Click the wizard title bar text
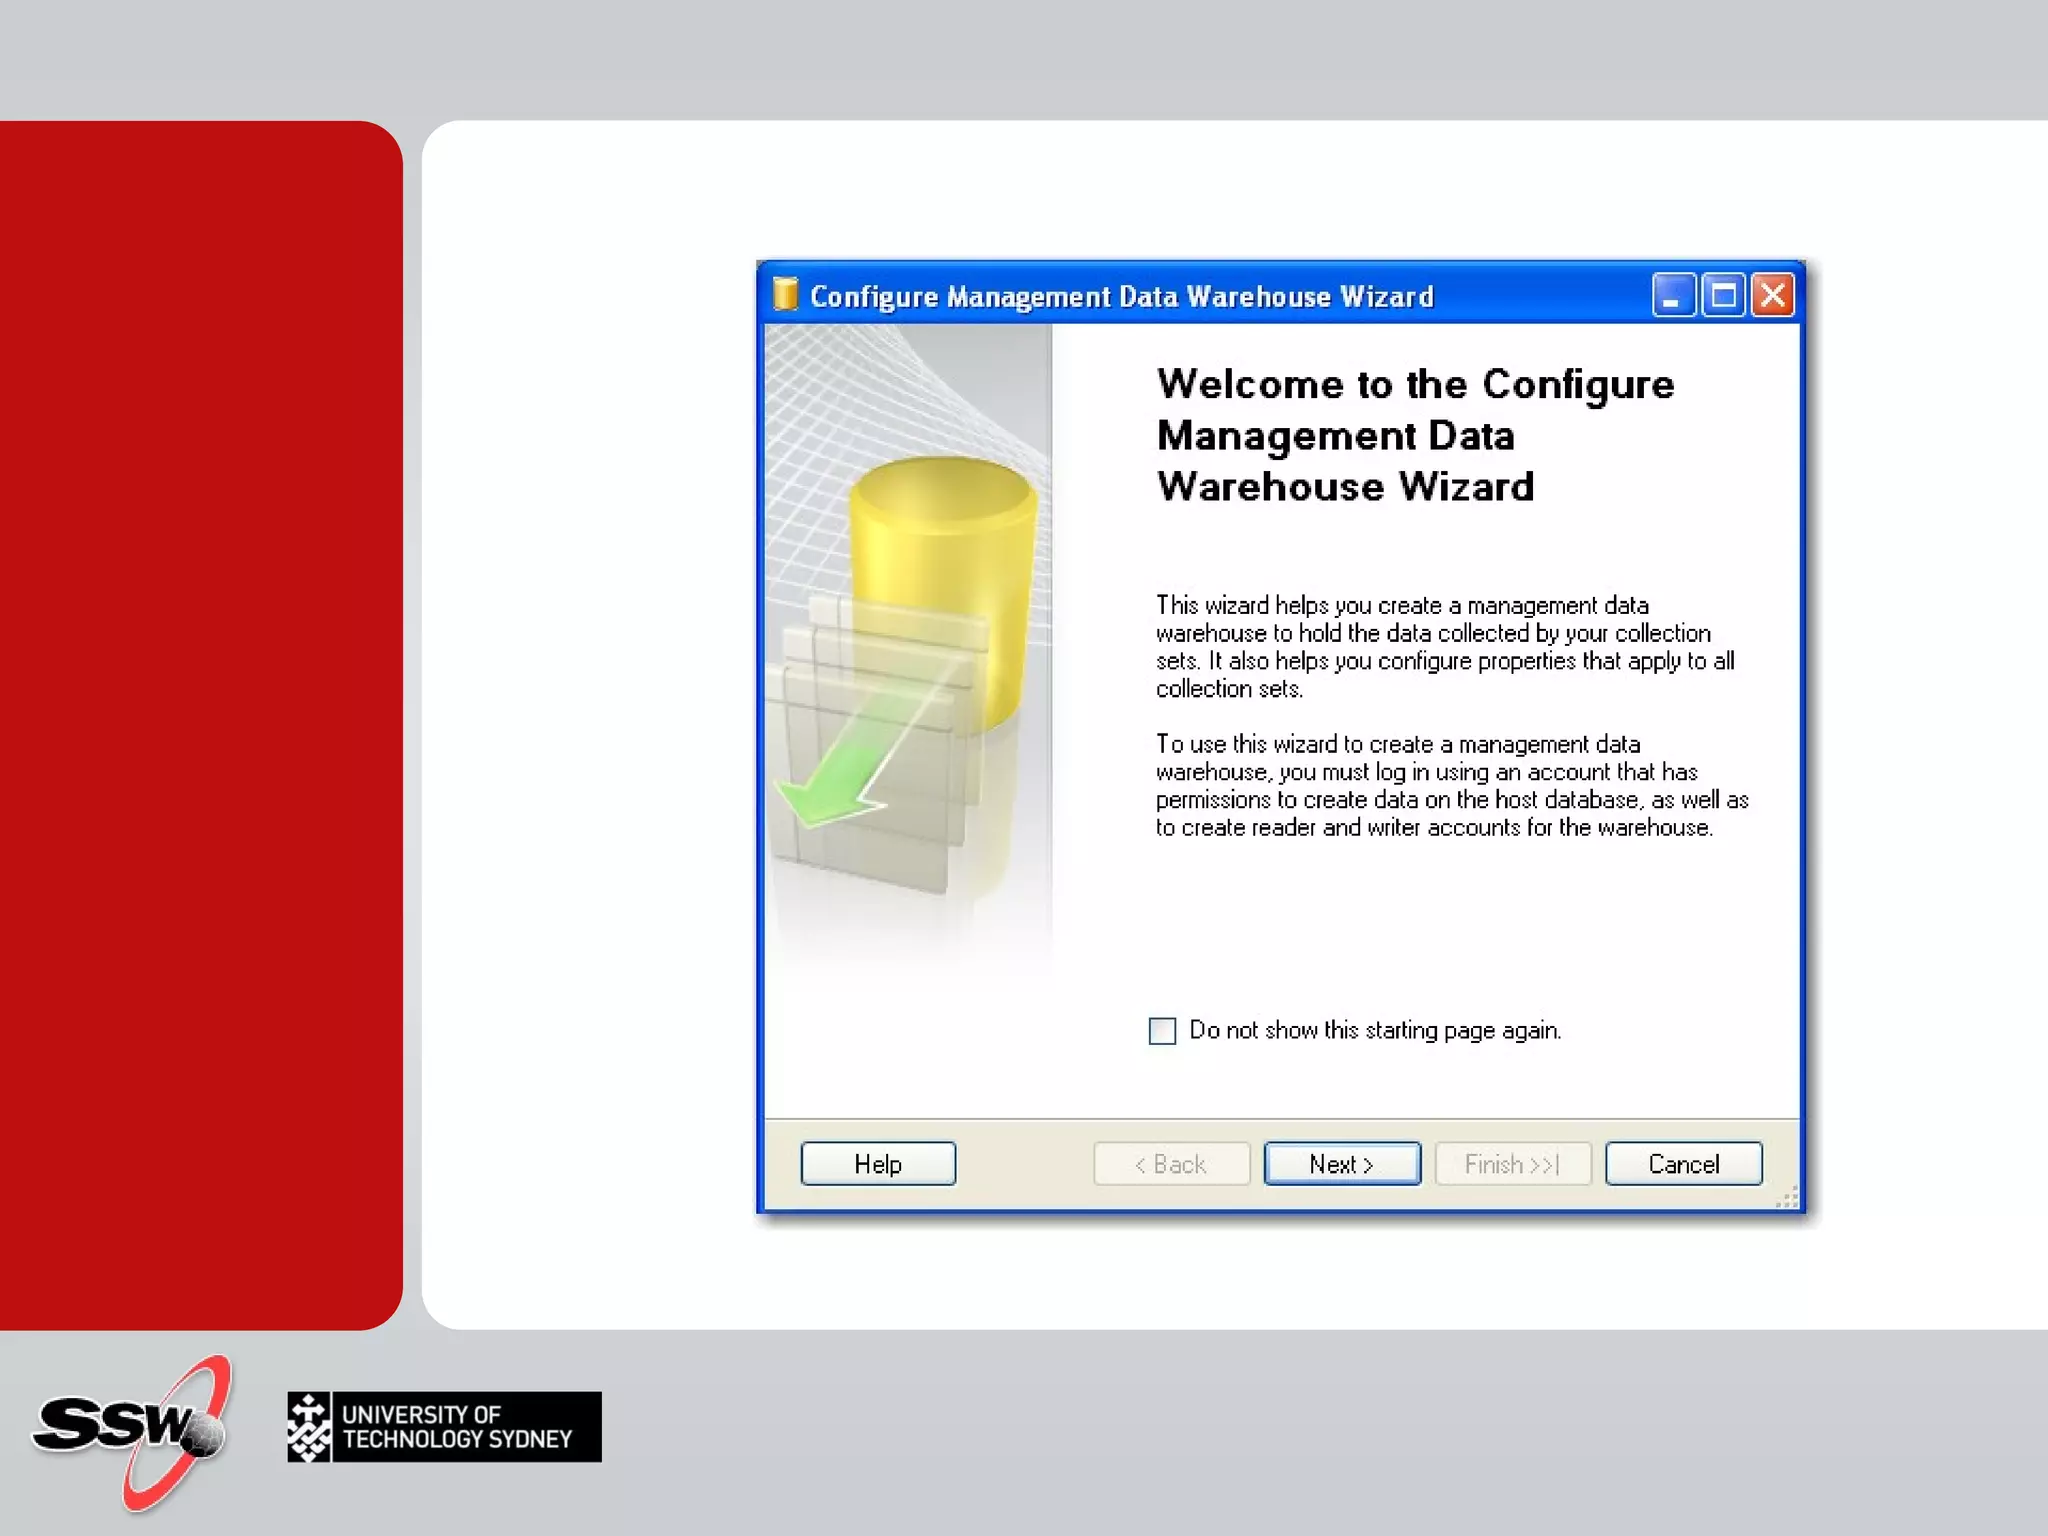Image resolution: width=2048 pixels, height=1536 pixels. click(x=1121, y=297)
